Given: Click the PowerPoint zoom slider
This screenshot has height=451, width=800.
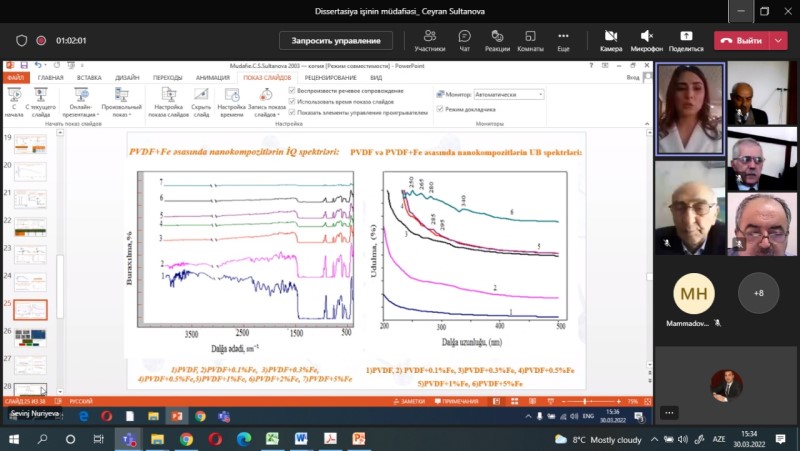Looking at the screenshot, I should point(591,402).
